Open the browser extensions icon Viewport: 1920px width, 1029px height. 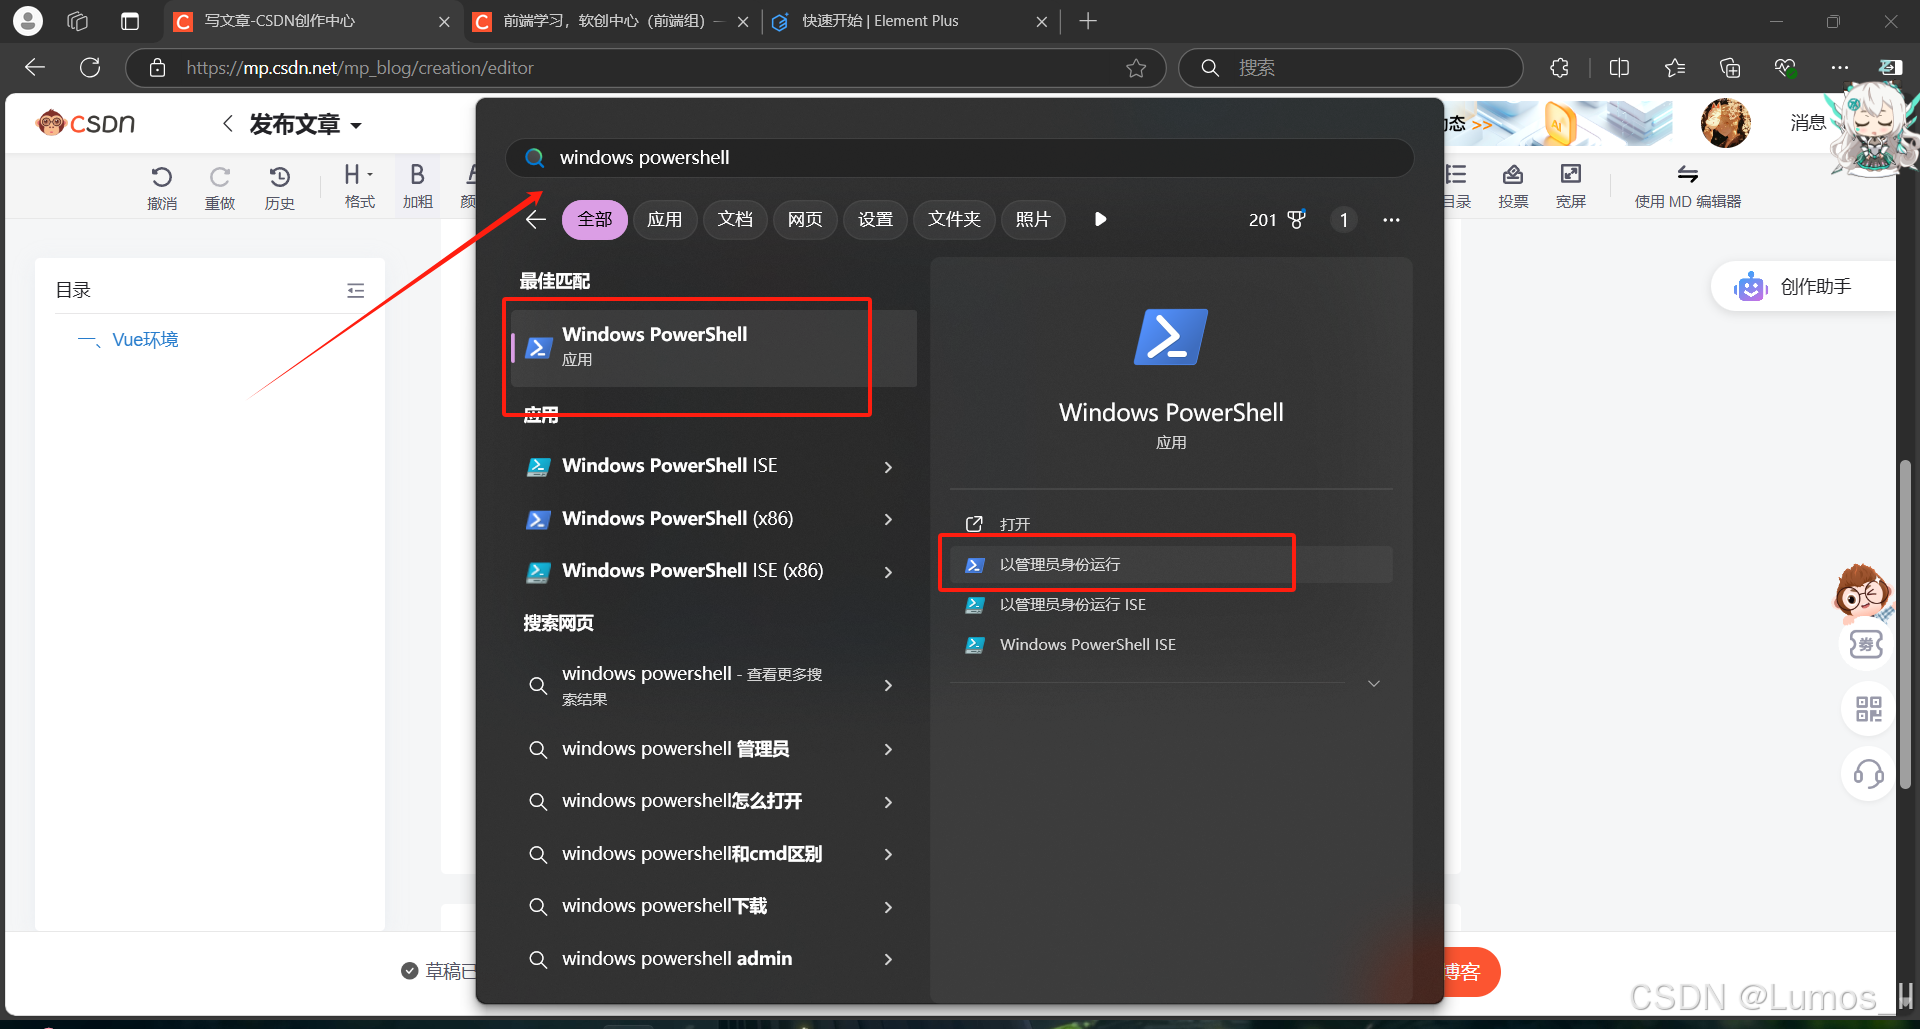(1559, 68)
